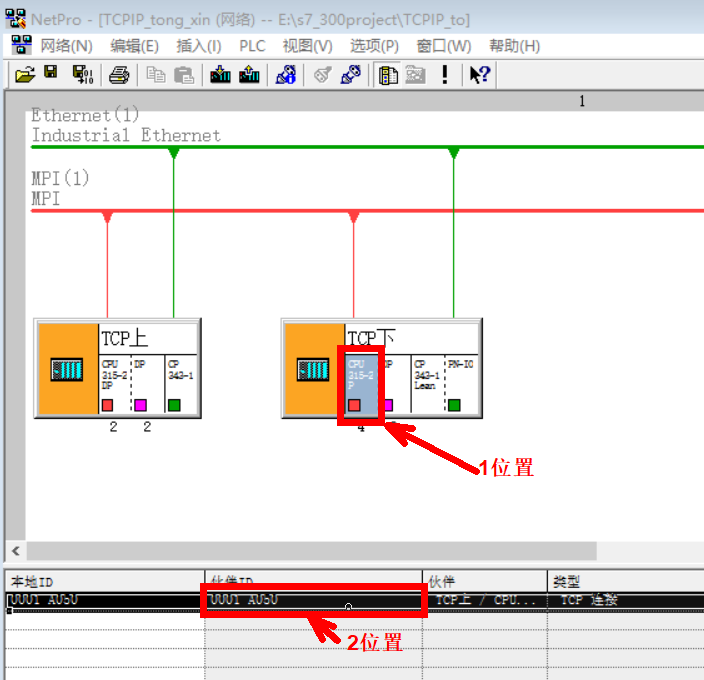704x680 pixels.
Task: Click the orange station icon of TCP上
Action: (x=66, y=369)
